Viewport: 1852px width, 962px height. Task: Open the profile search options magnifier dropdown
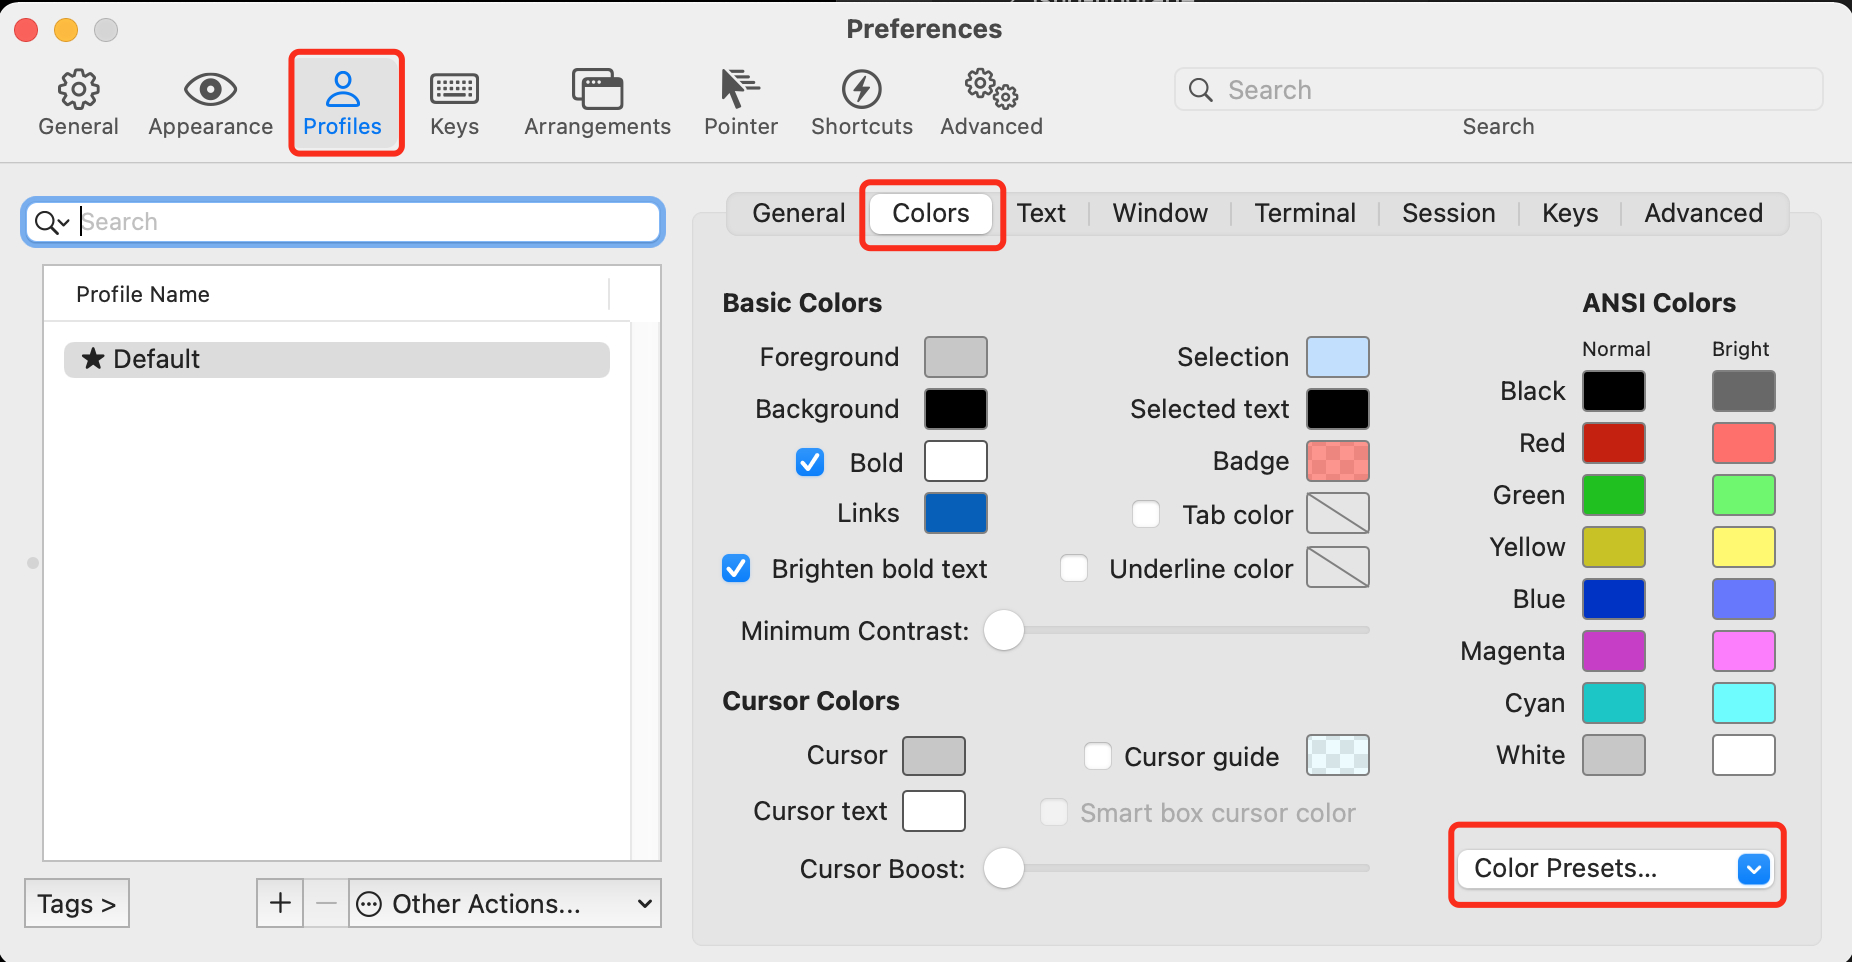(51, 222)
